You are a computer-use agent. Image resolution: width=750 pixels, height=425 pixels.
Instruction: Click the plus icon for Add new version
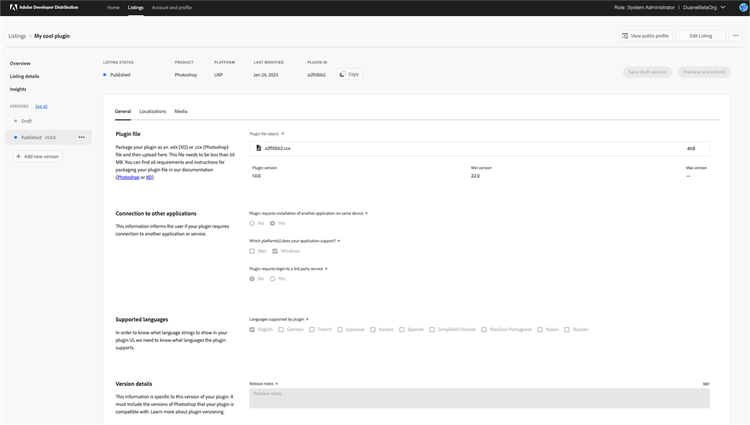click(x=19, y=156)
